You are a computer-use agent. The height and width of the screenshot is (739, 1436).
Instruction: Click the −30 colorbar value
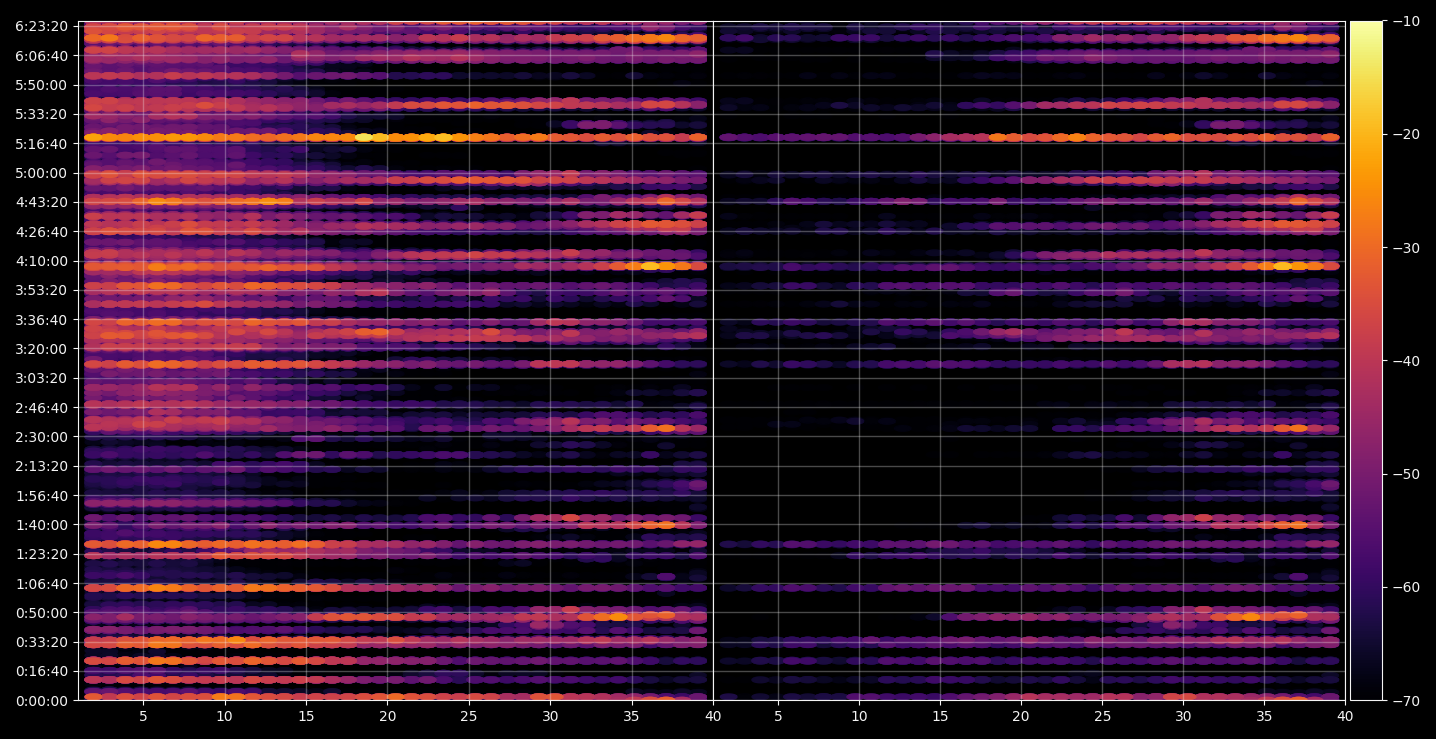pos(1406,247)
